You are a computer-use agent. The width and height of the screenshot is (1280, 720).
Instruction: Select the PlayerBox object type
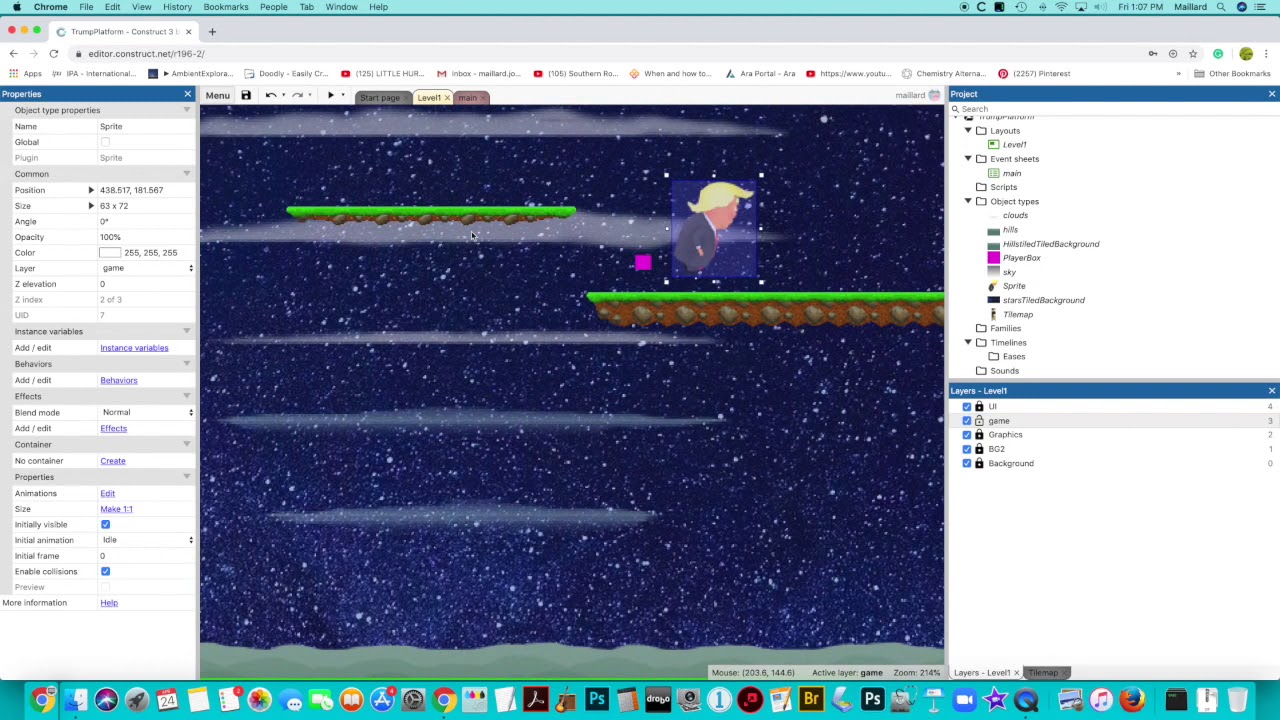[x=1021, y=258]
